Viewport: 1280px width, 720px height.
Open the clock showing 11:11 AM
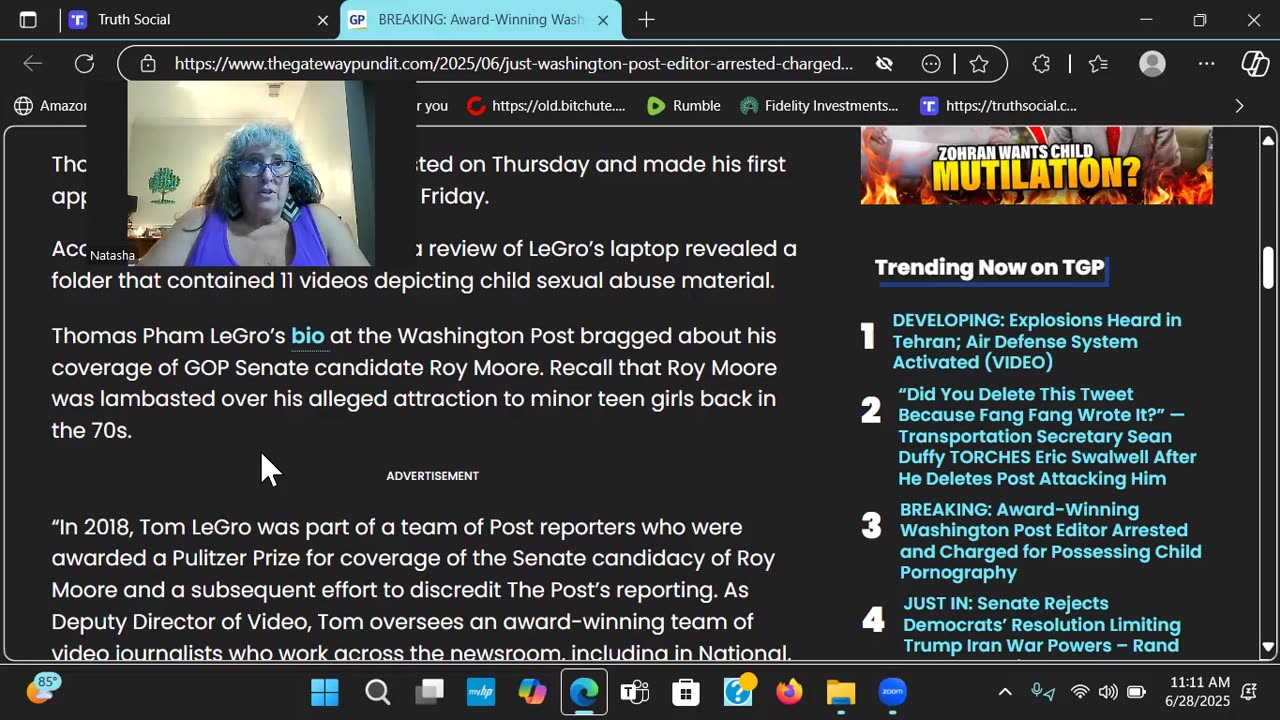point(1199,692)
